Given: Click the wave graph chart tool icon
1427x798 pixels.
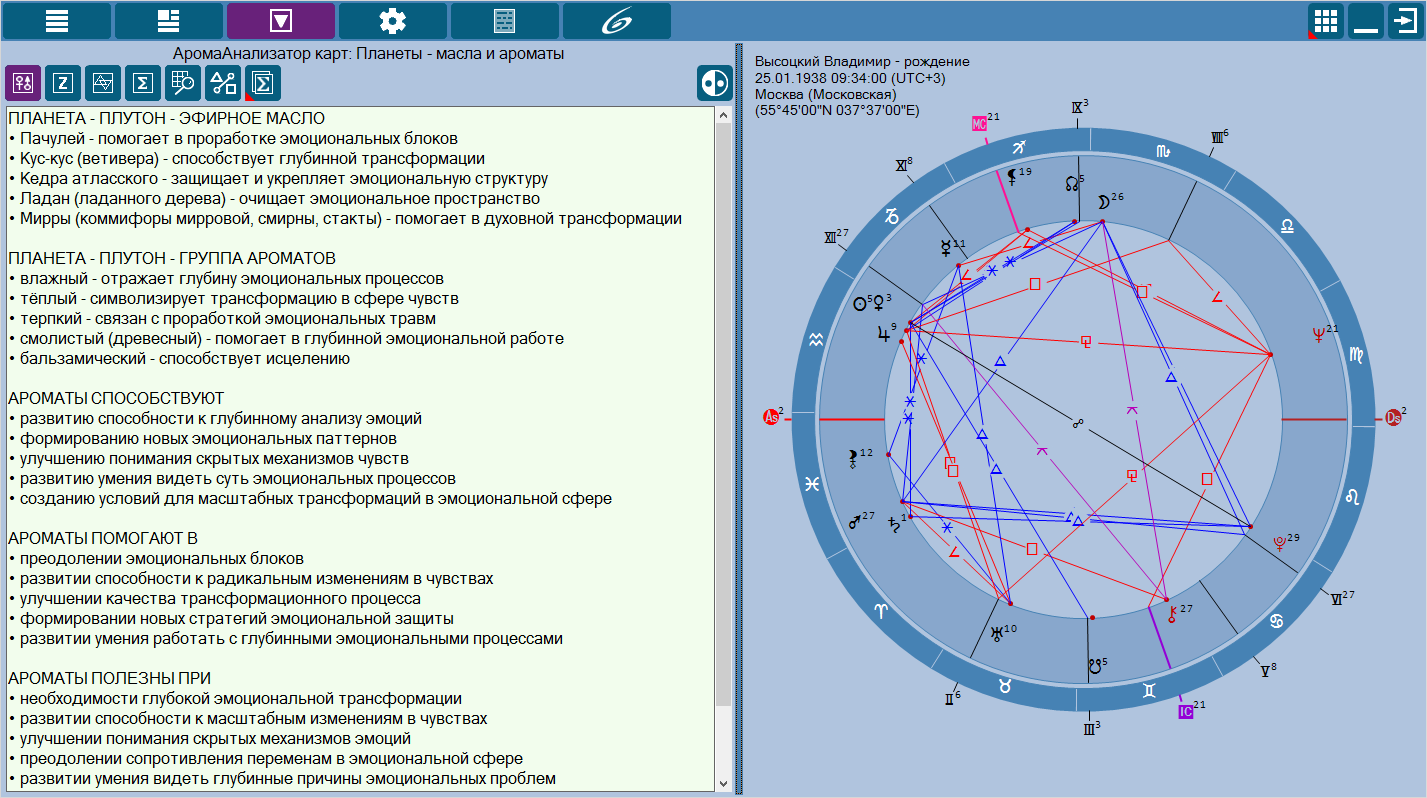Looking at the screenshot, I should pos(102,84).
